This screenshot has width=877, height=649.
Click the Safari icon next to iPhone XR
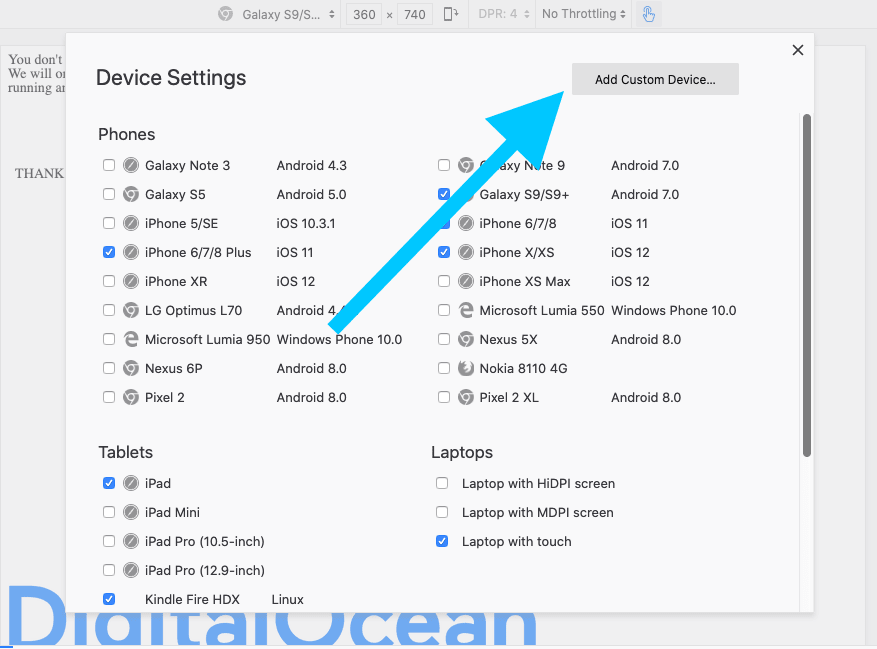tap(131, 281)
